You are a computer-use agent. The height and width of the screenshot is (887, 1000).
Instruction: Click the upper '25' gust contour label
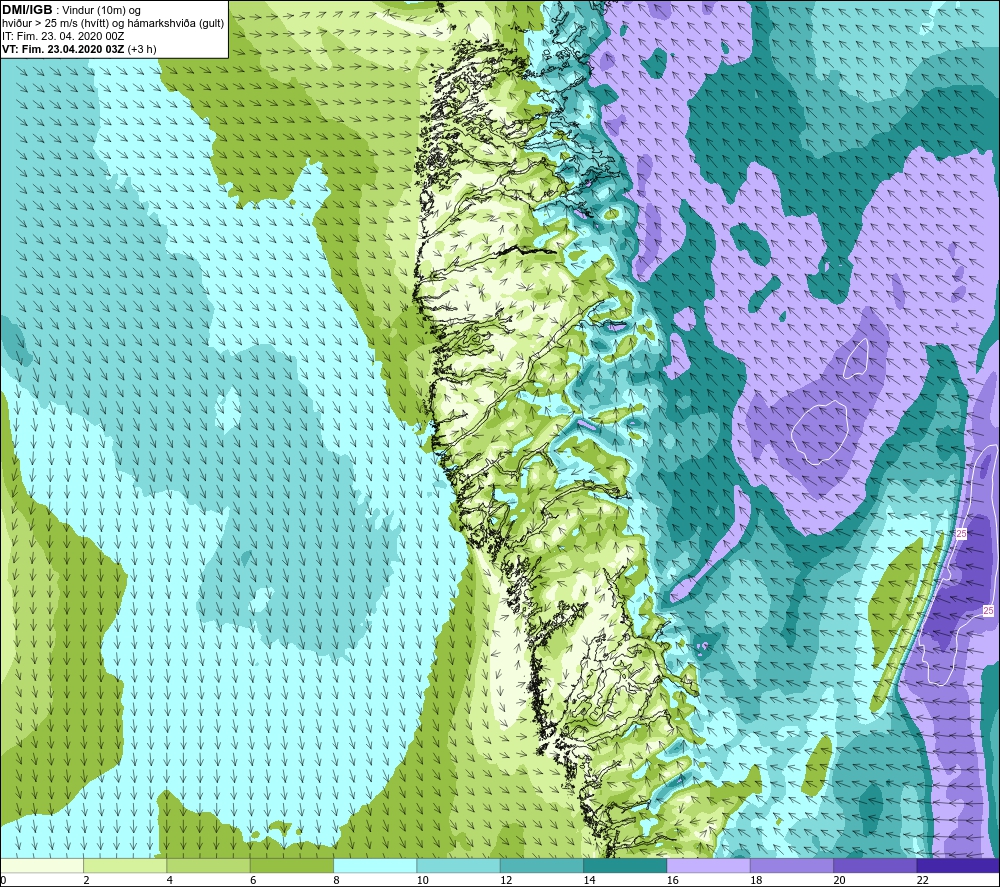pyautogui.click(x=962, y=533)
